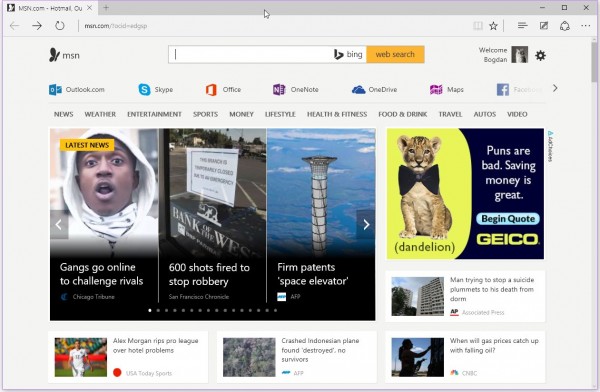
Task: Open the MONEY navigation tab
Action: (x=241, y=114)
